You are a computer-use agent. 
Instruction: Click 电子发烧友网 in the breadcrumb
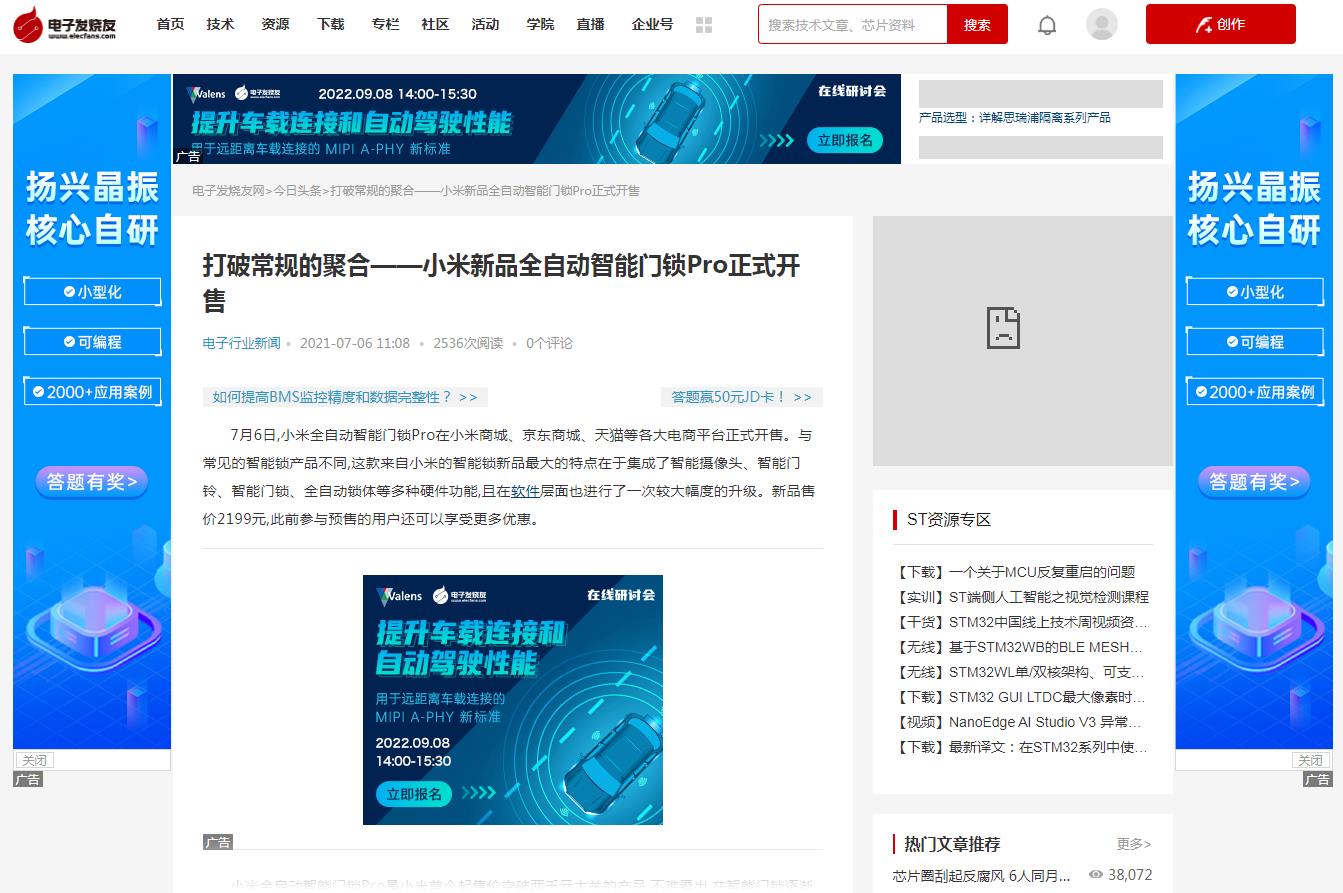point(228,190)
